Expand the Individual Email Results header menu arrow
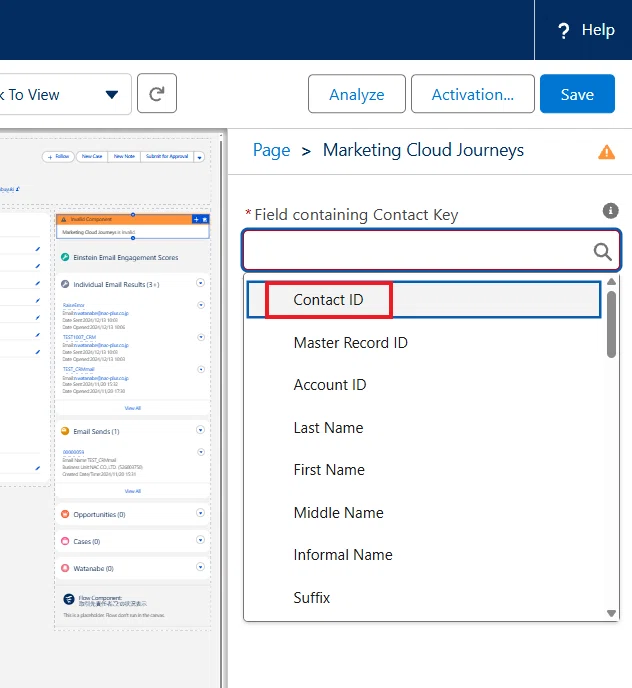Screen dimensions: 632x688 pyautogui.click(x=201, y=283)
